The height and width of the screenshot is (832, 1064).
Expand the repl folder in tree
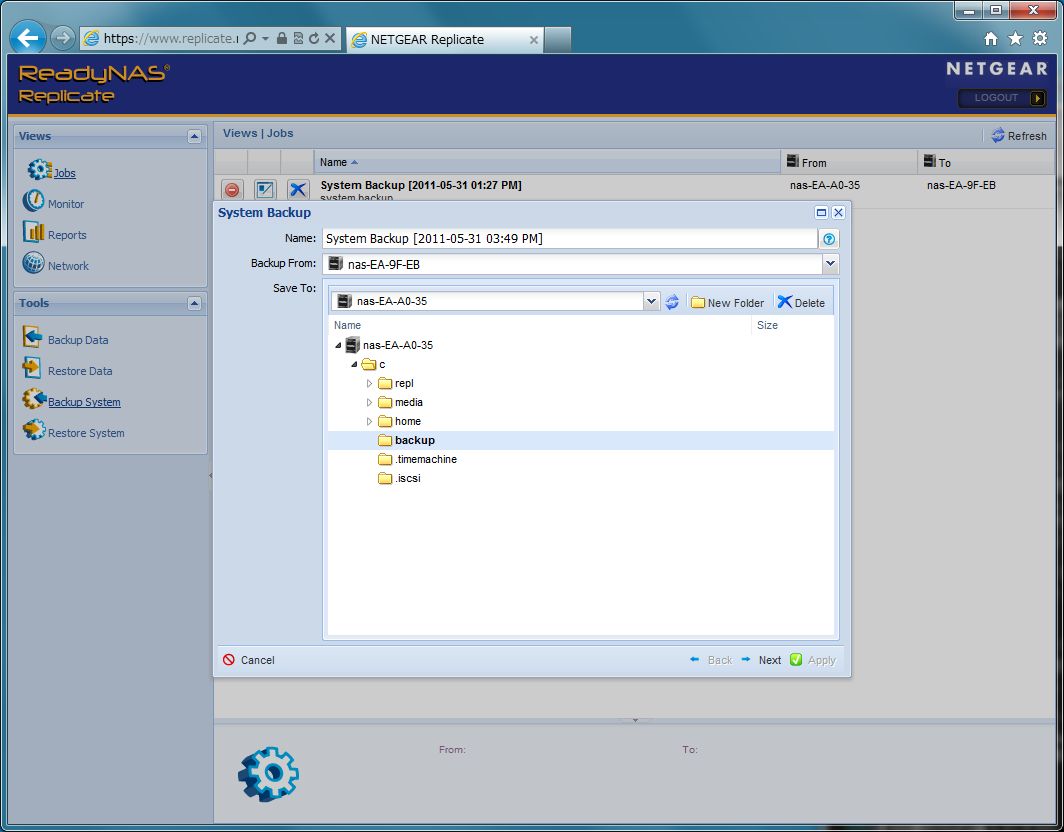pos(369,383)
